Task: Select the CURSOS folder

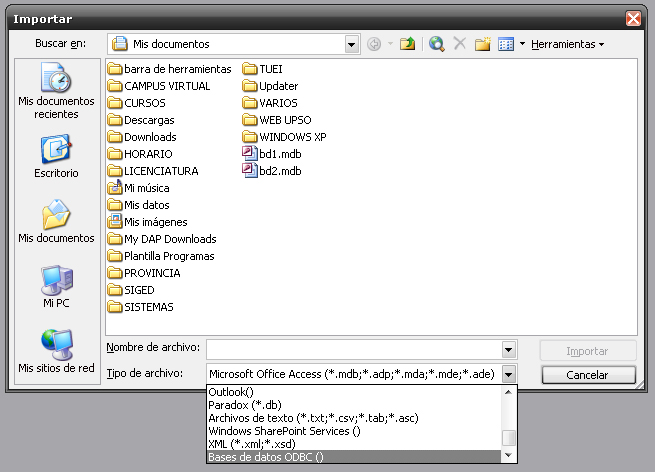Action: click(x=137, y=103)
